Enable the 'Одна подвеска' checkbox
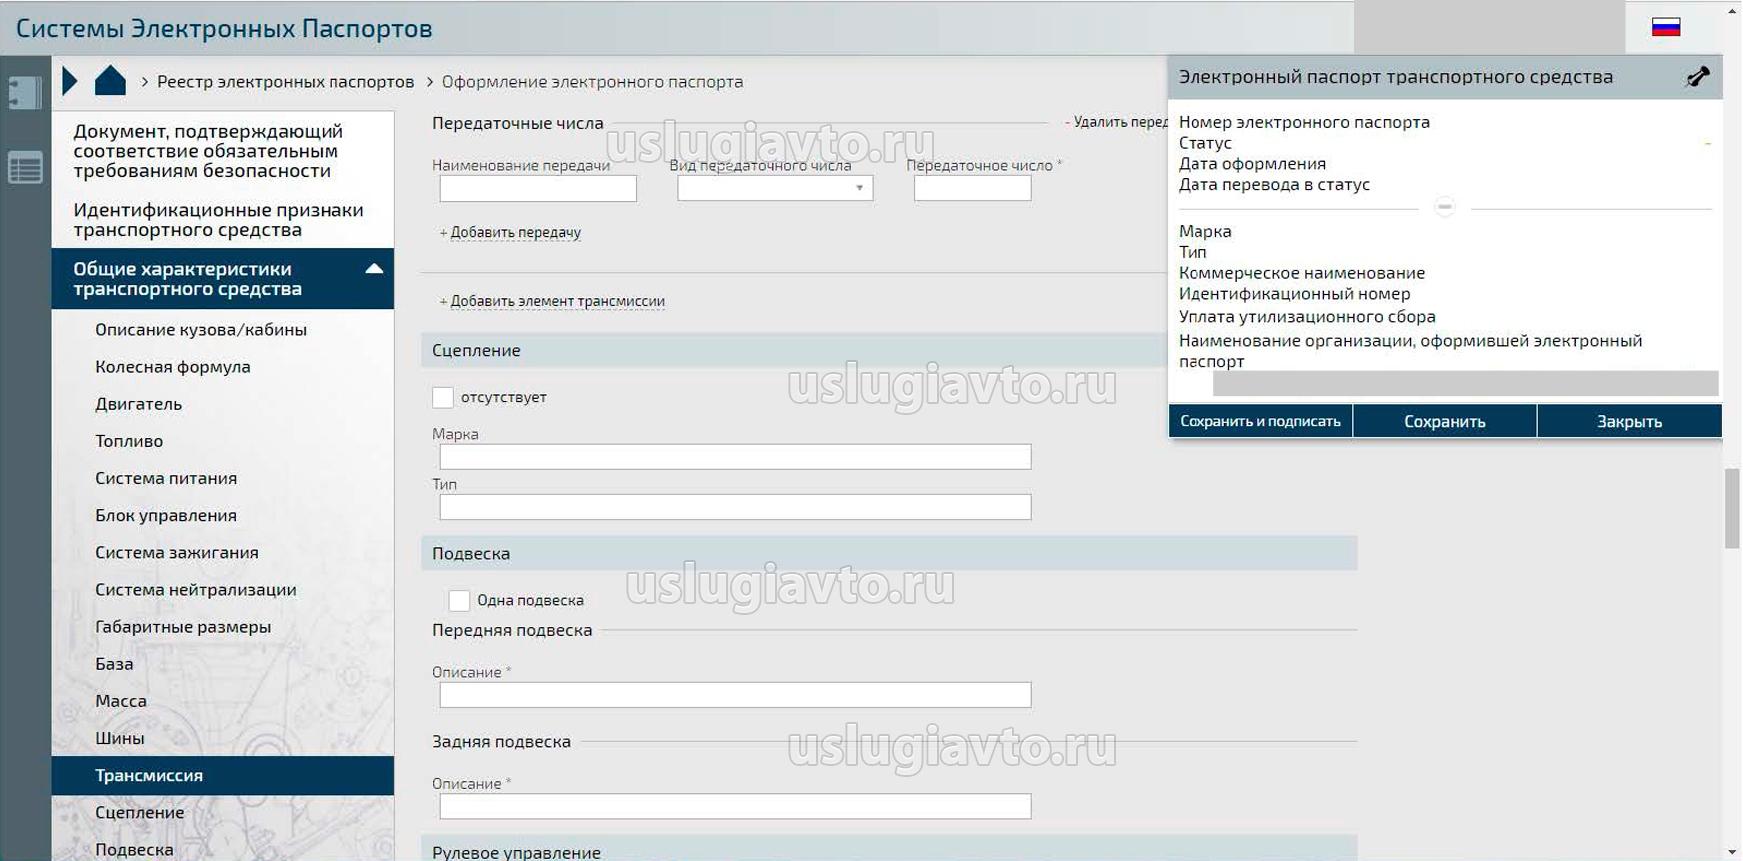Screen dimensions: 1743x861 [x=459, y=600]
